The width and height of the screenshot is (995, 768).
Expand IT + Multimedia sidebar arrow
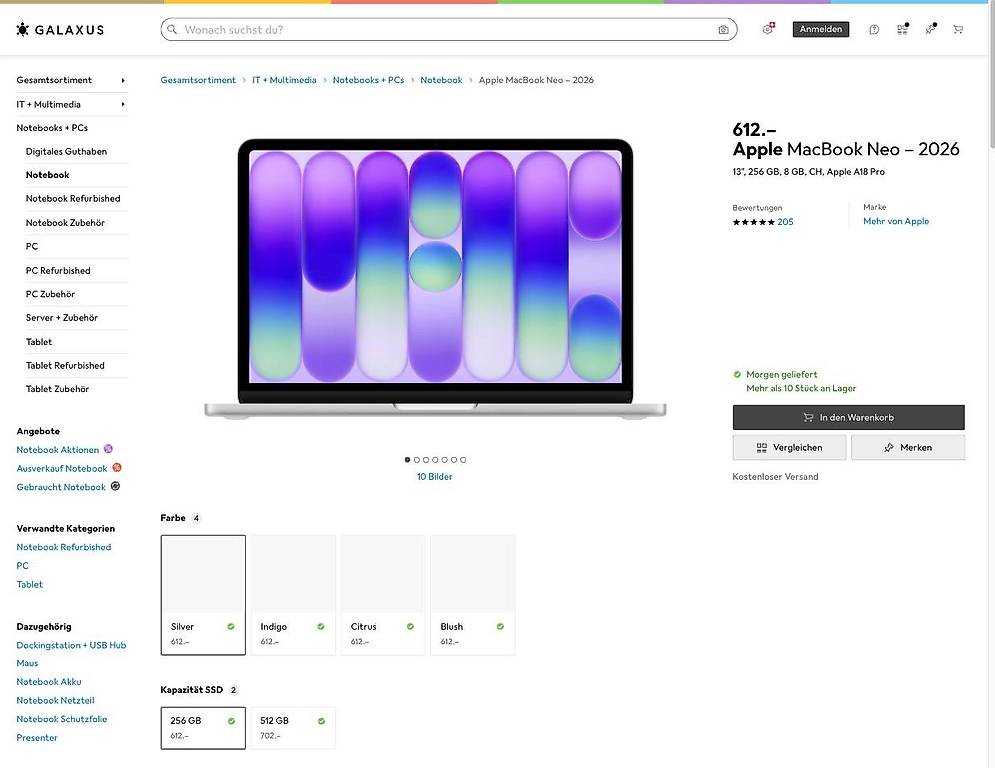(x=123, y=104)
